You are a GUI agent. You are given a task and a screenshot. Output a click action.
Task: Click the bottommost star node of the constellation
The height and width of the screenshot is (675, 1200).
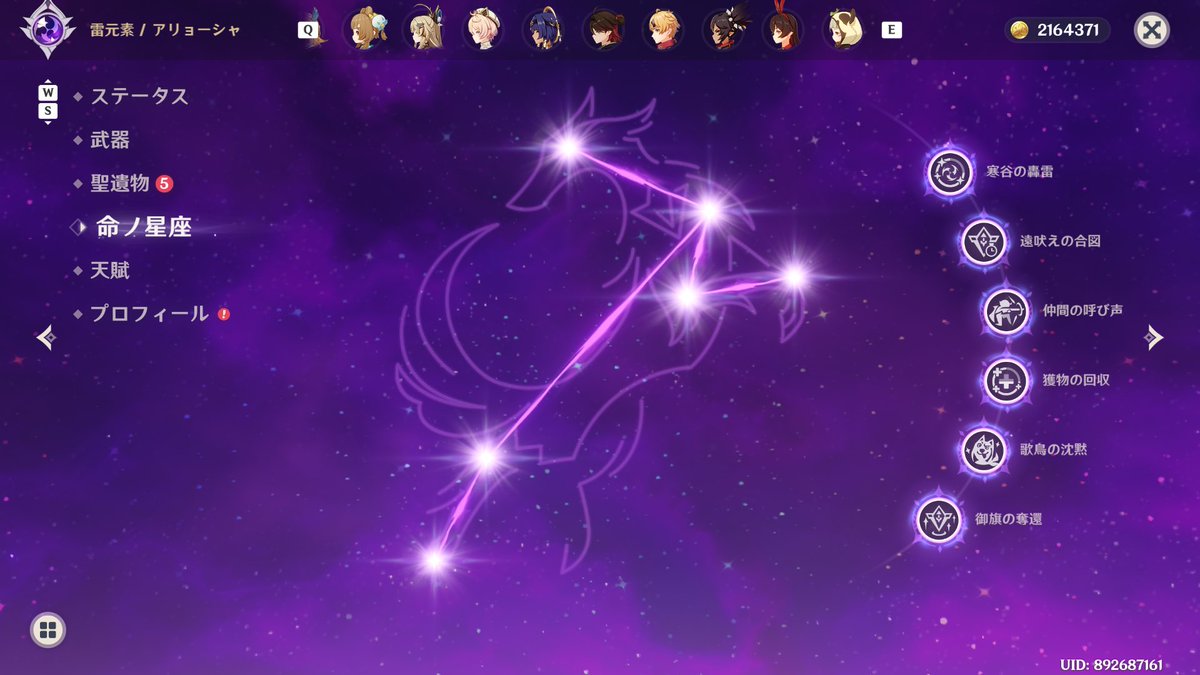coord(434,560)
